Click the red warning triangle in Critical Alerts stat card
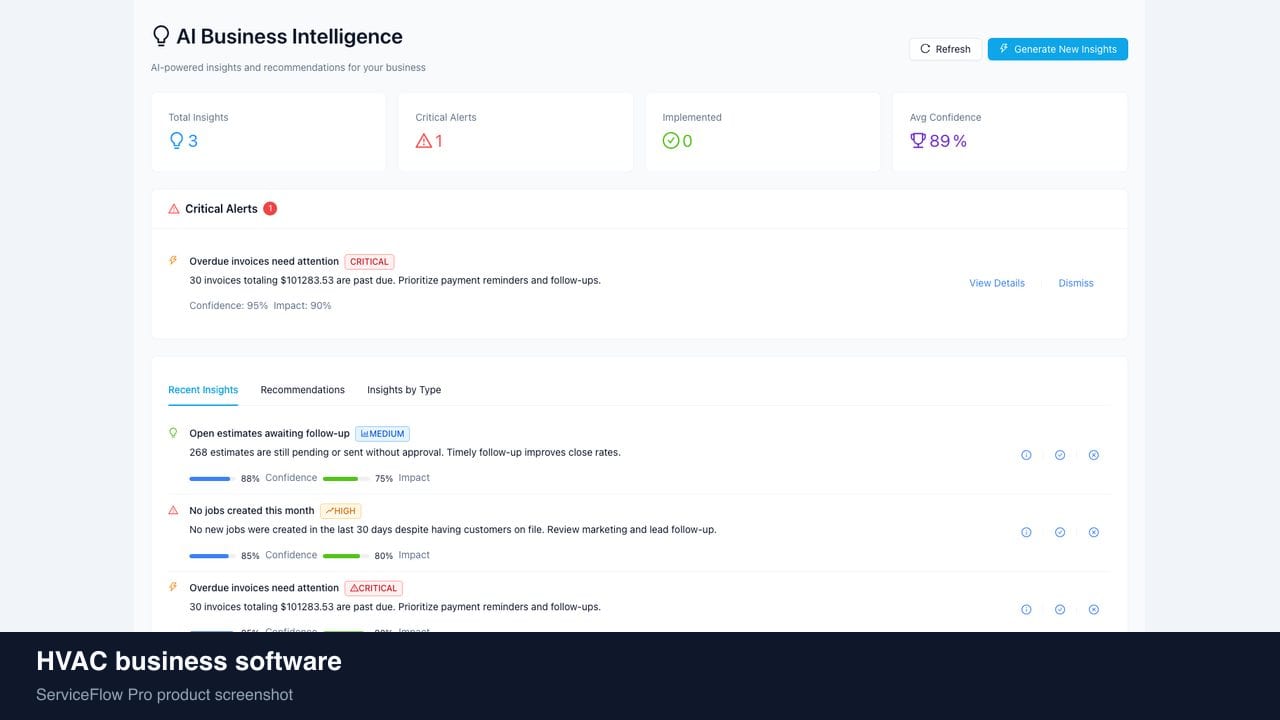The height and width of the screenshot is (720, 1280). click(x=423, y=141)
